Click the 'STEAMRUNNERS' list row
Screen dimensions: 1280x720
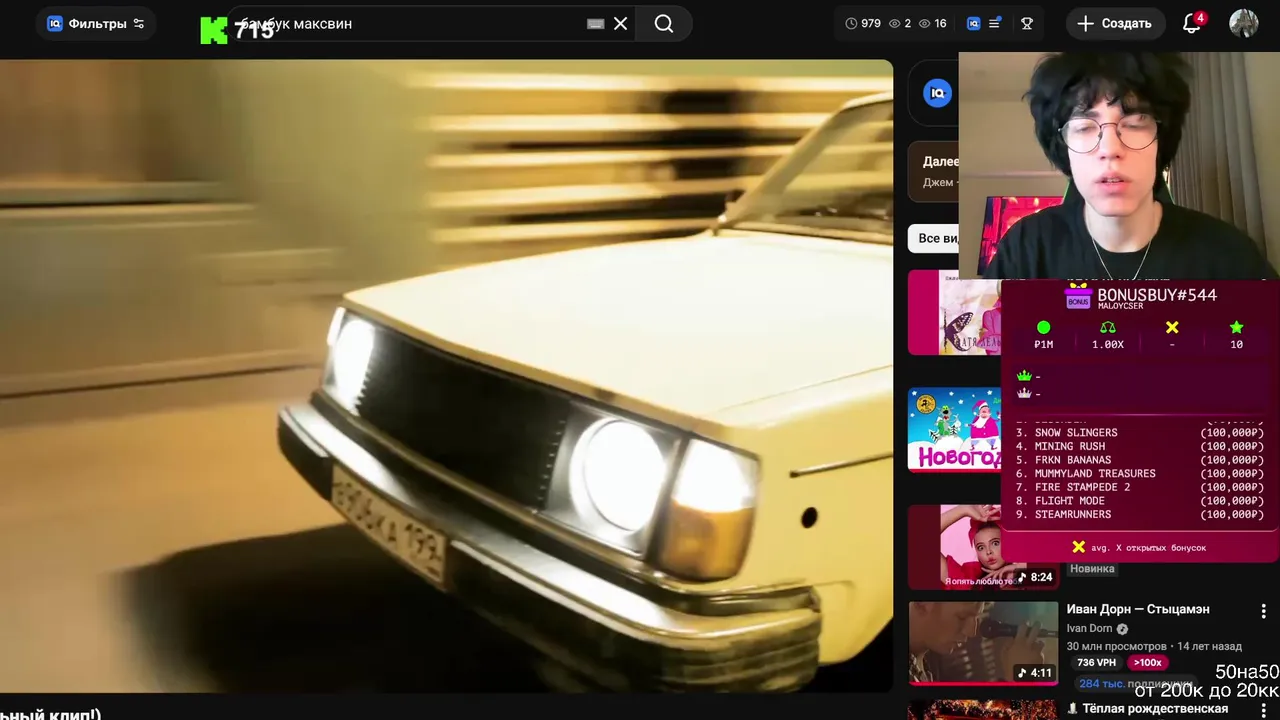point(1140,514)
